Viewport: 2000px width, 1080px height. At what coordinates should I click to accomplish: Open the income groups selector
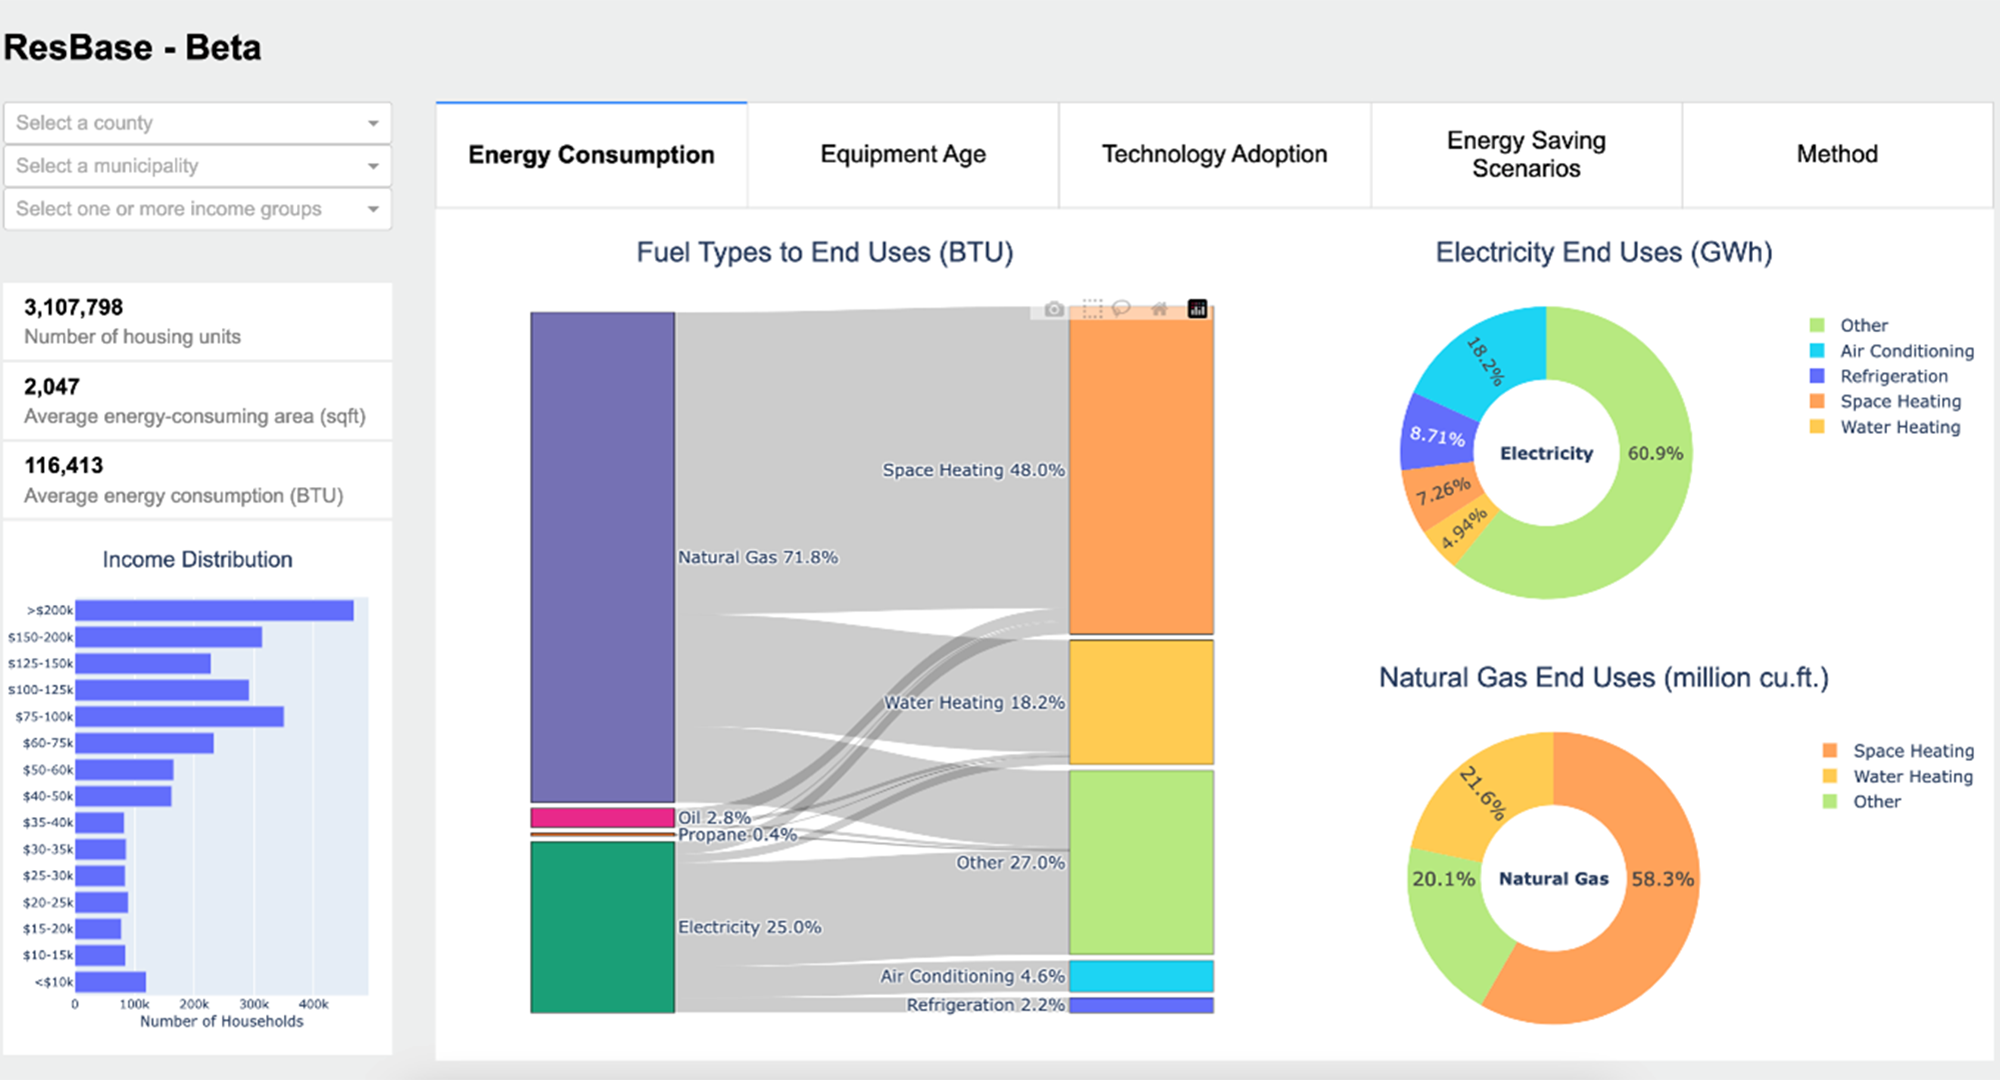tap(197, 208)
